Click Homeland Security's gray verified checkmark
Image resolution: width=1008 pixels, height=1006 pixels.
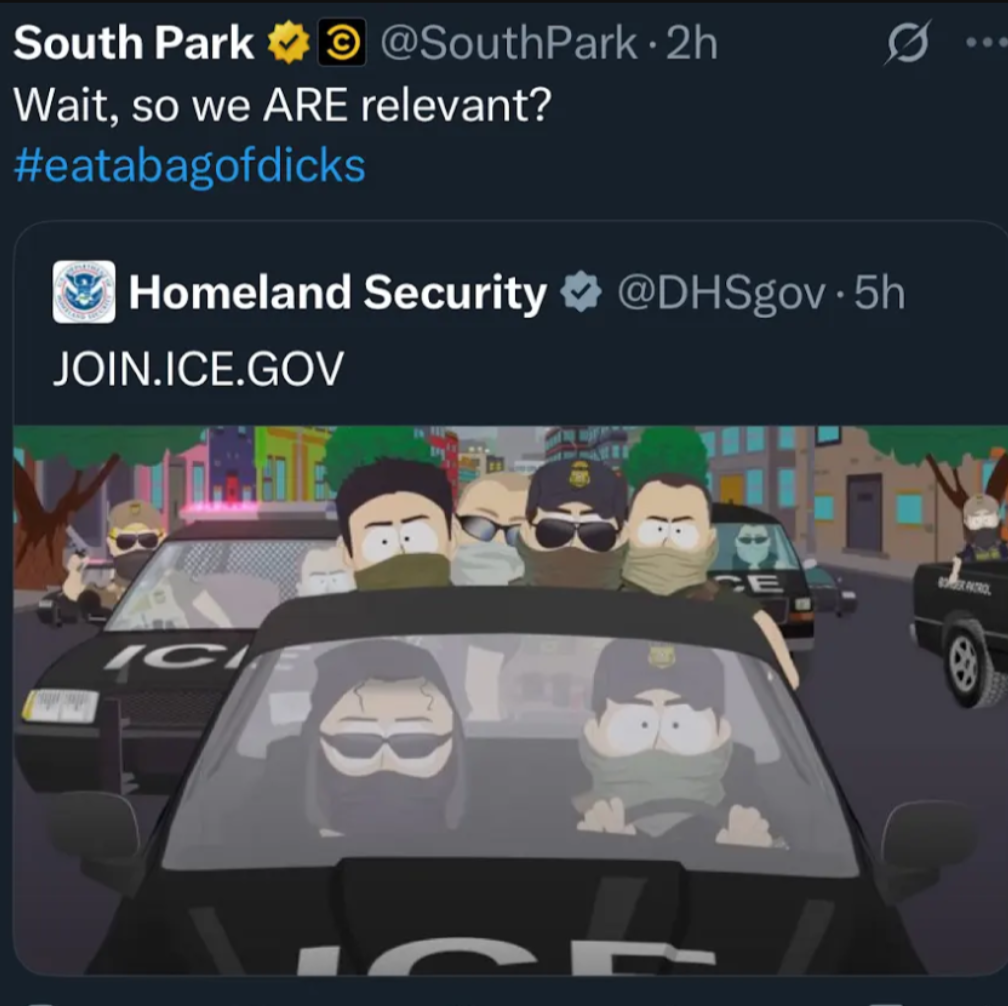[581, 292]
